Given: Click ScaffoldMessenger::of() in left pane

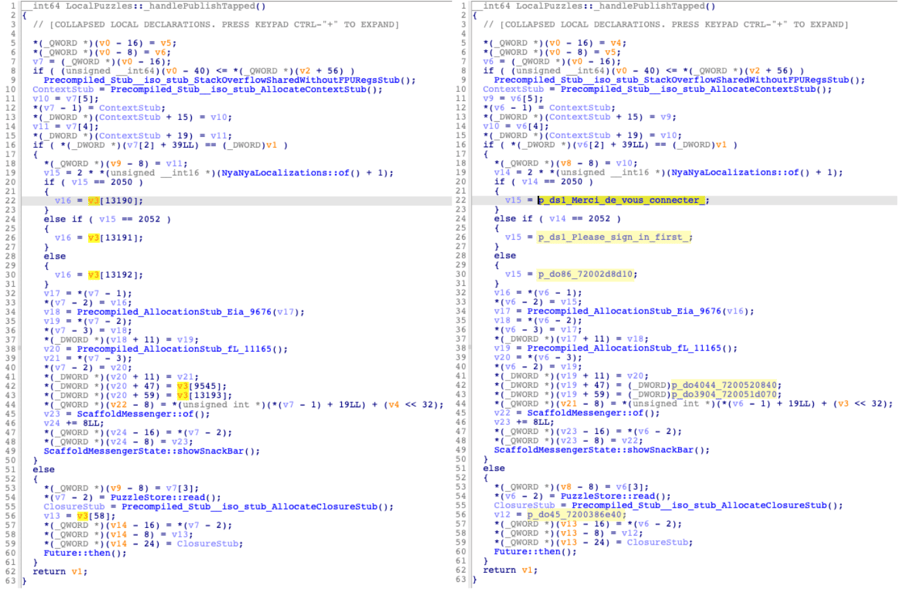Looking at the screenshot, I should [143, 414].
